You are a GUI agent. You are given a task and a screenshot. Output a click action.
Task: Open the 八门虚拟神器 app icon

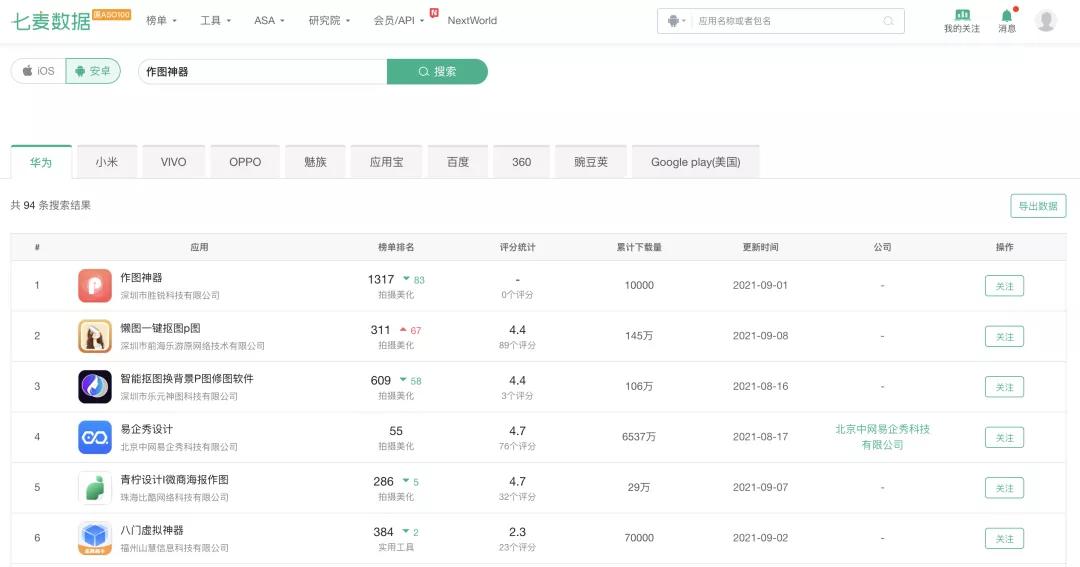[x=94, y=538]
